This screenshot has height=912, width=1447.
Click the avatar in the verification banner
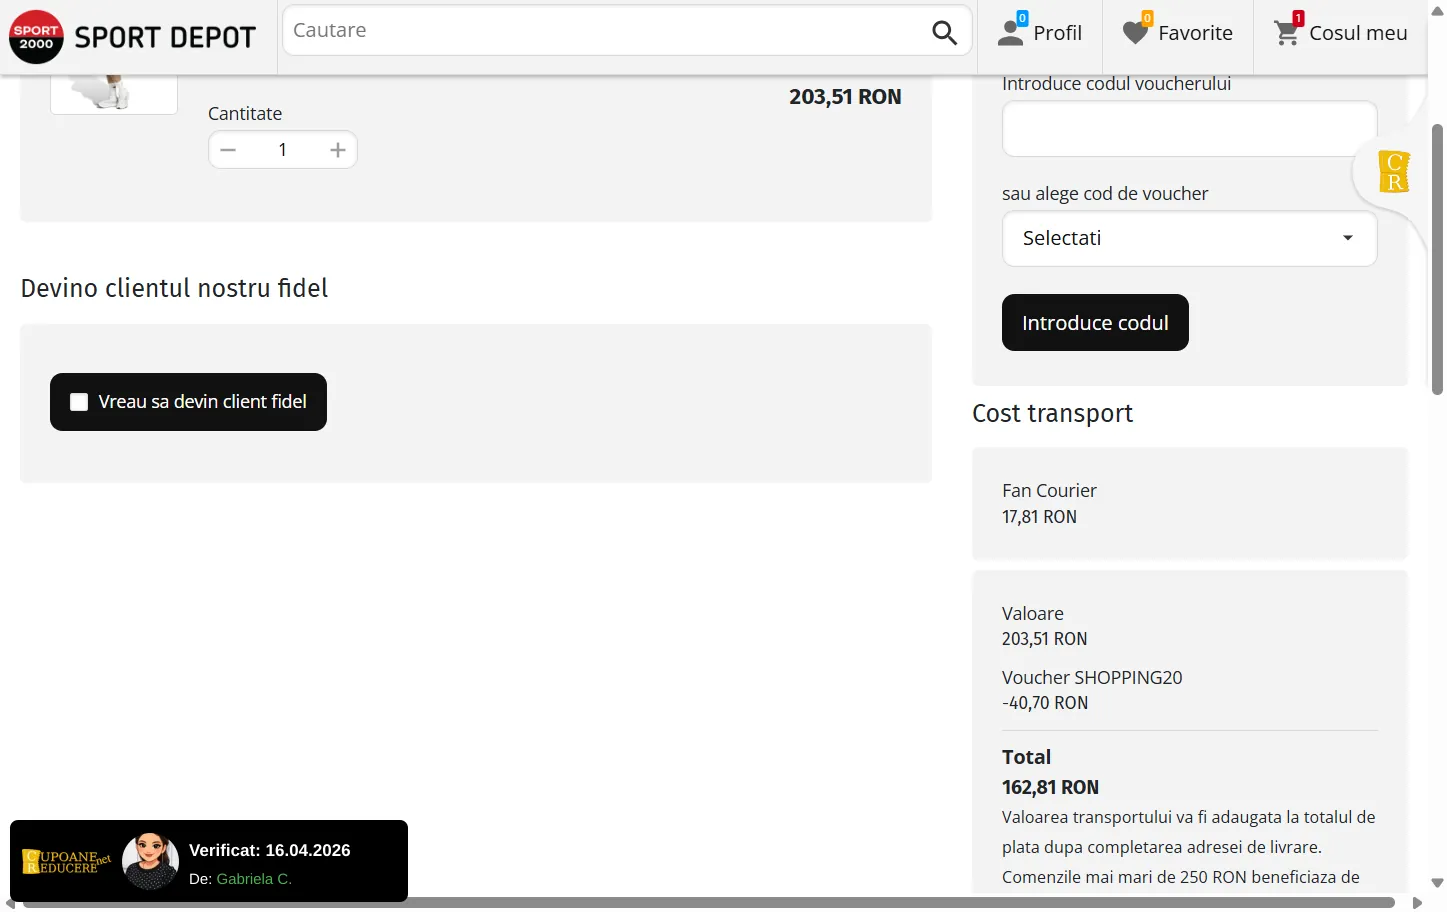coord(150,861)
